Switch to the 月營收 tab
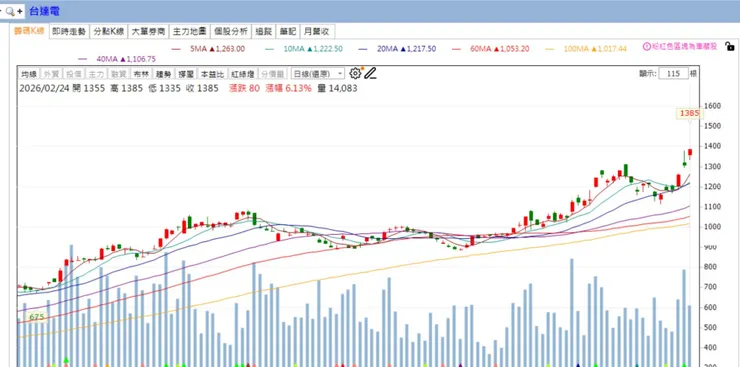740x367 pixels. click(x=317, y=32)
